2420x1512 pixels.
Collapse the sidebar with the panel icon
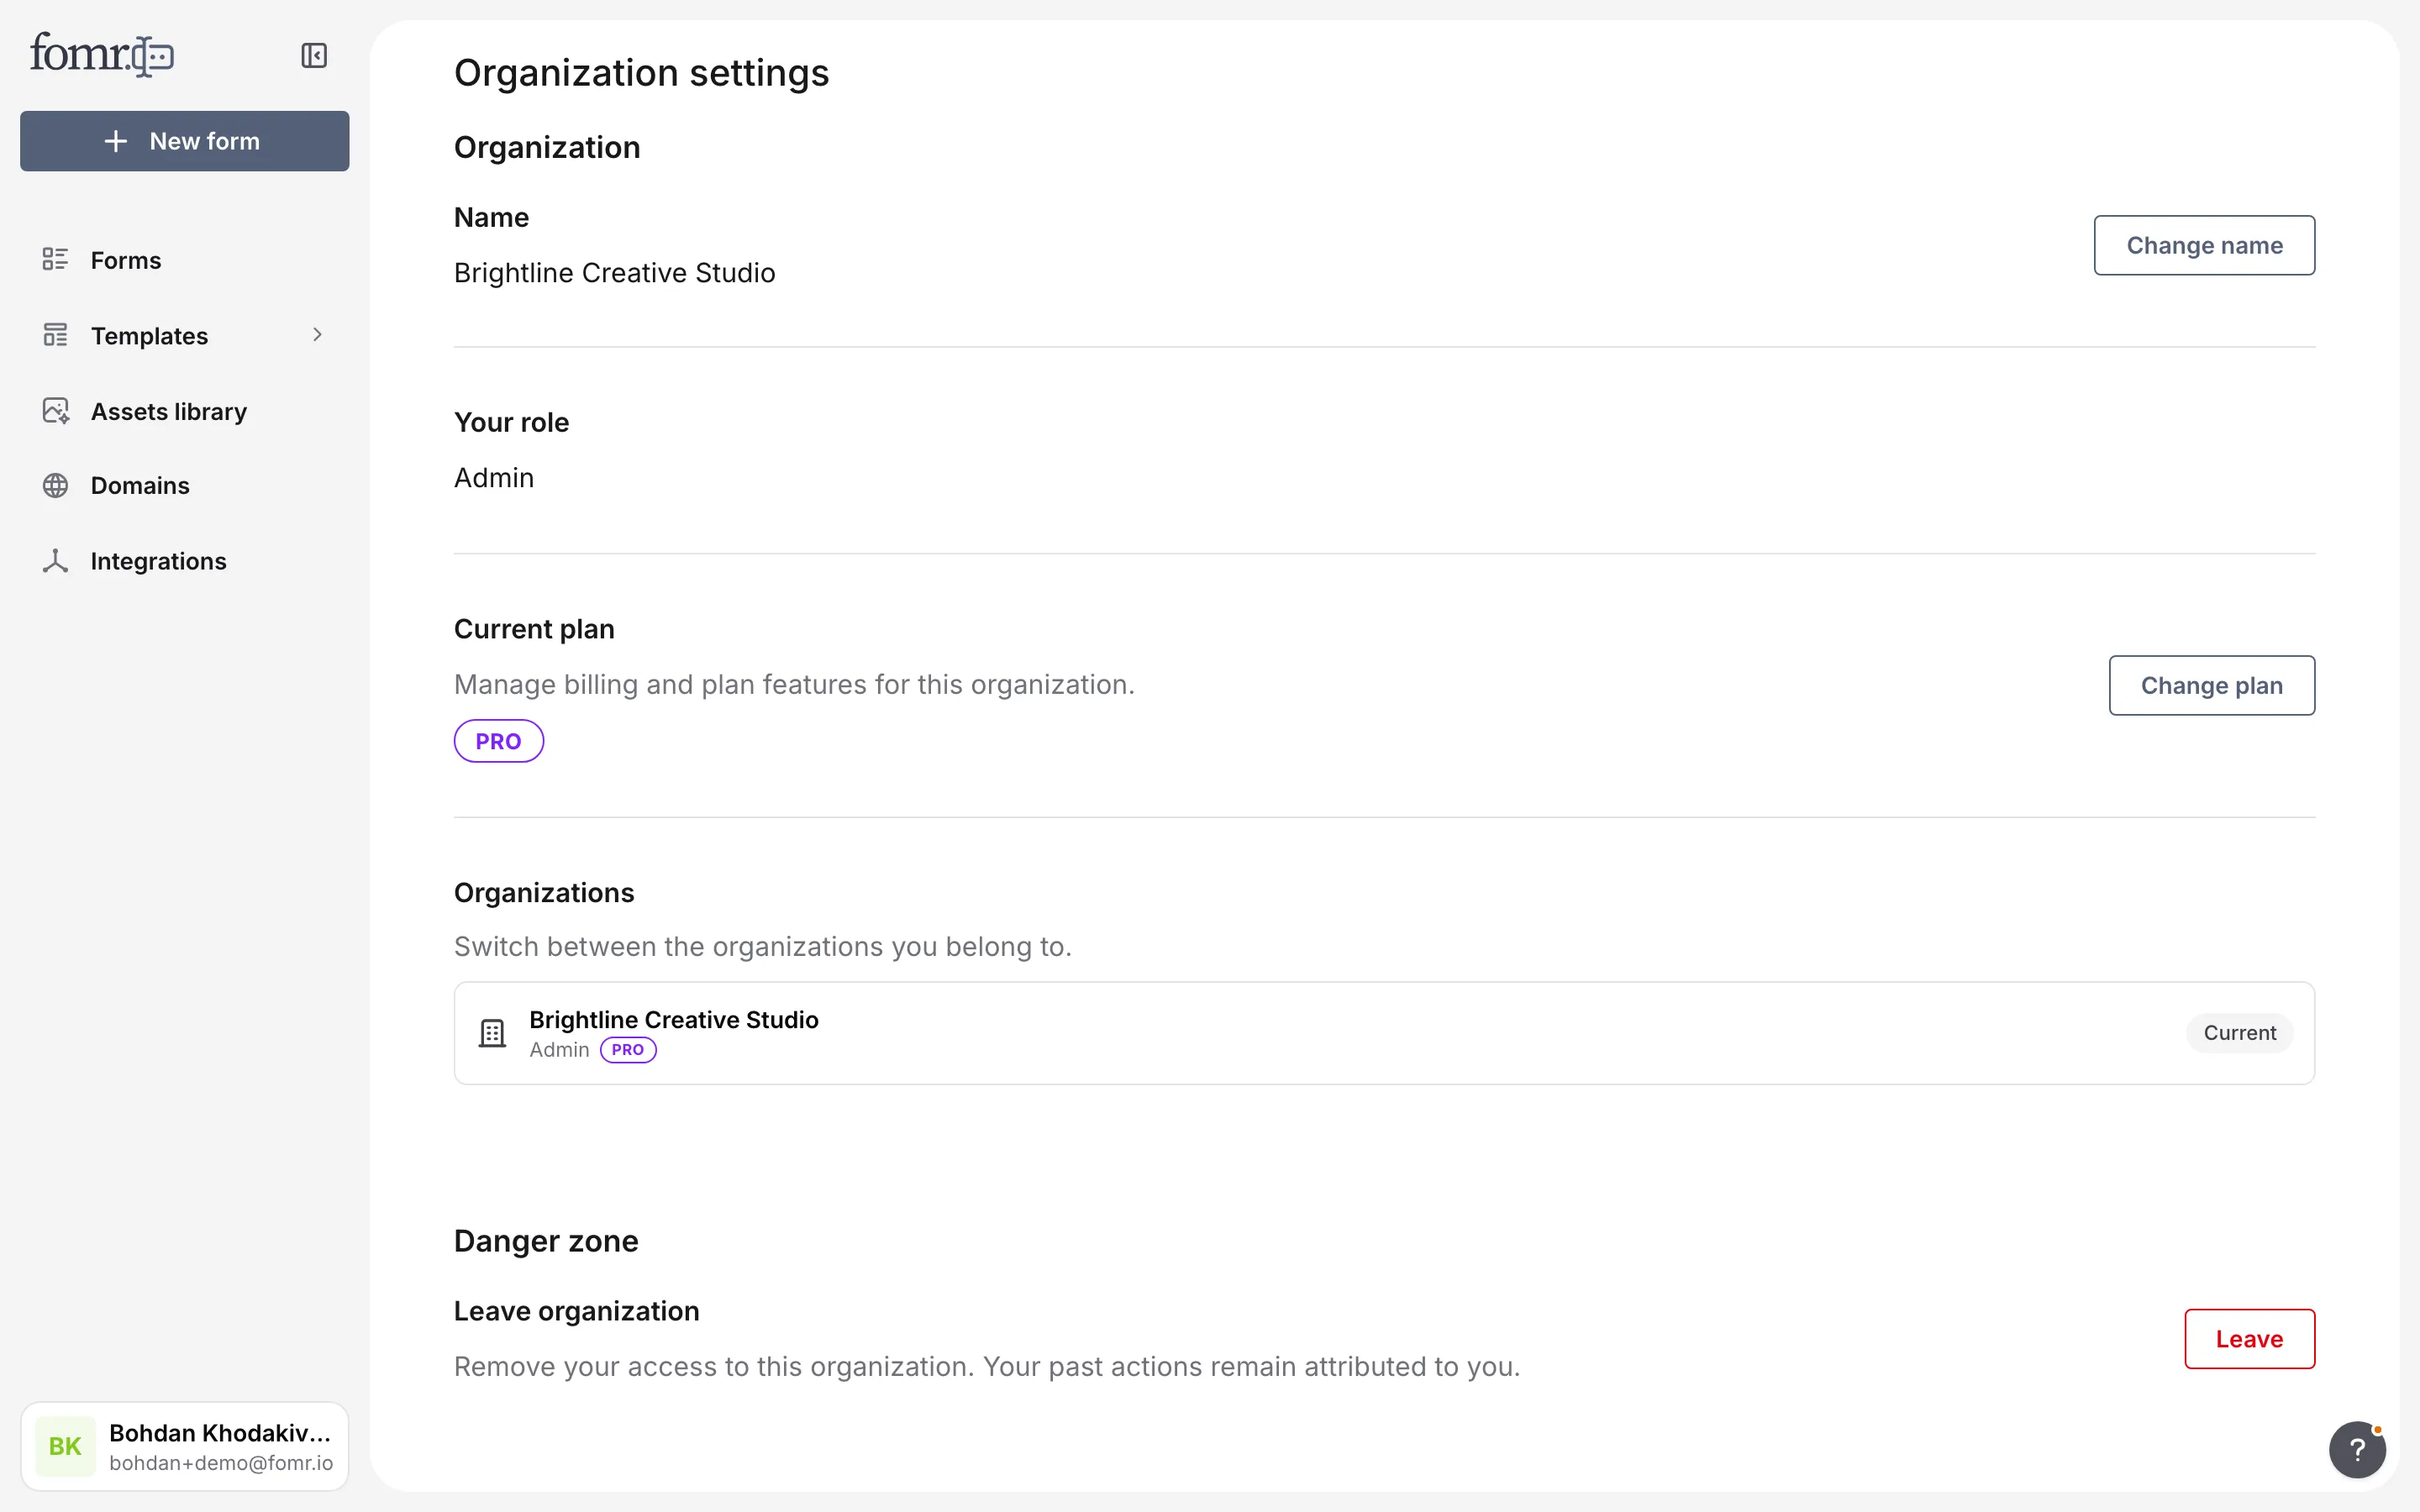(x=314, y=55)
